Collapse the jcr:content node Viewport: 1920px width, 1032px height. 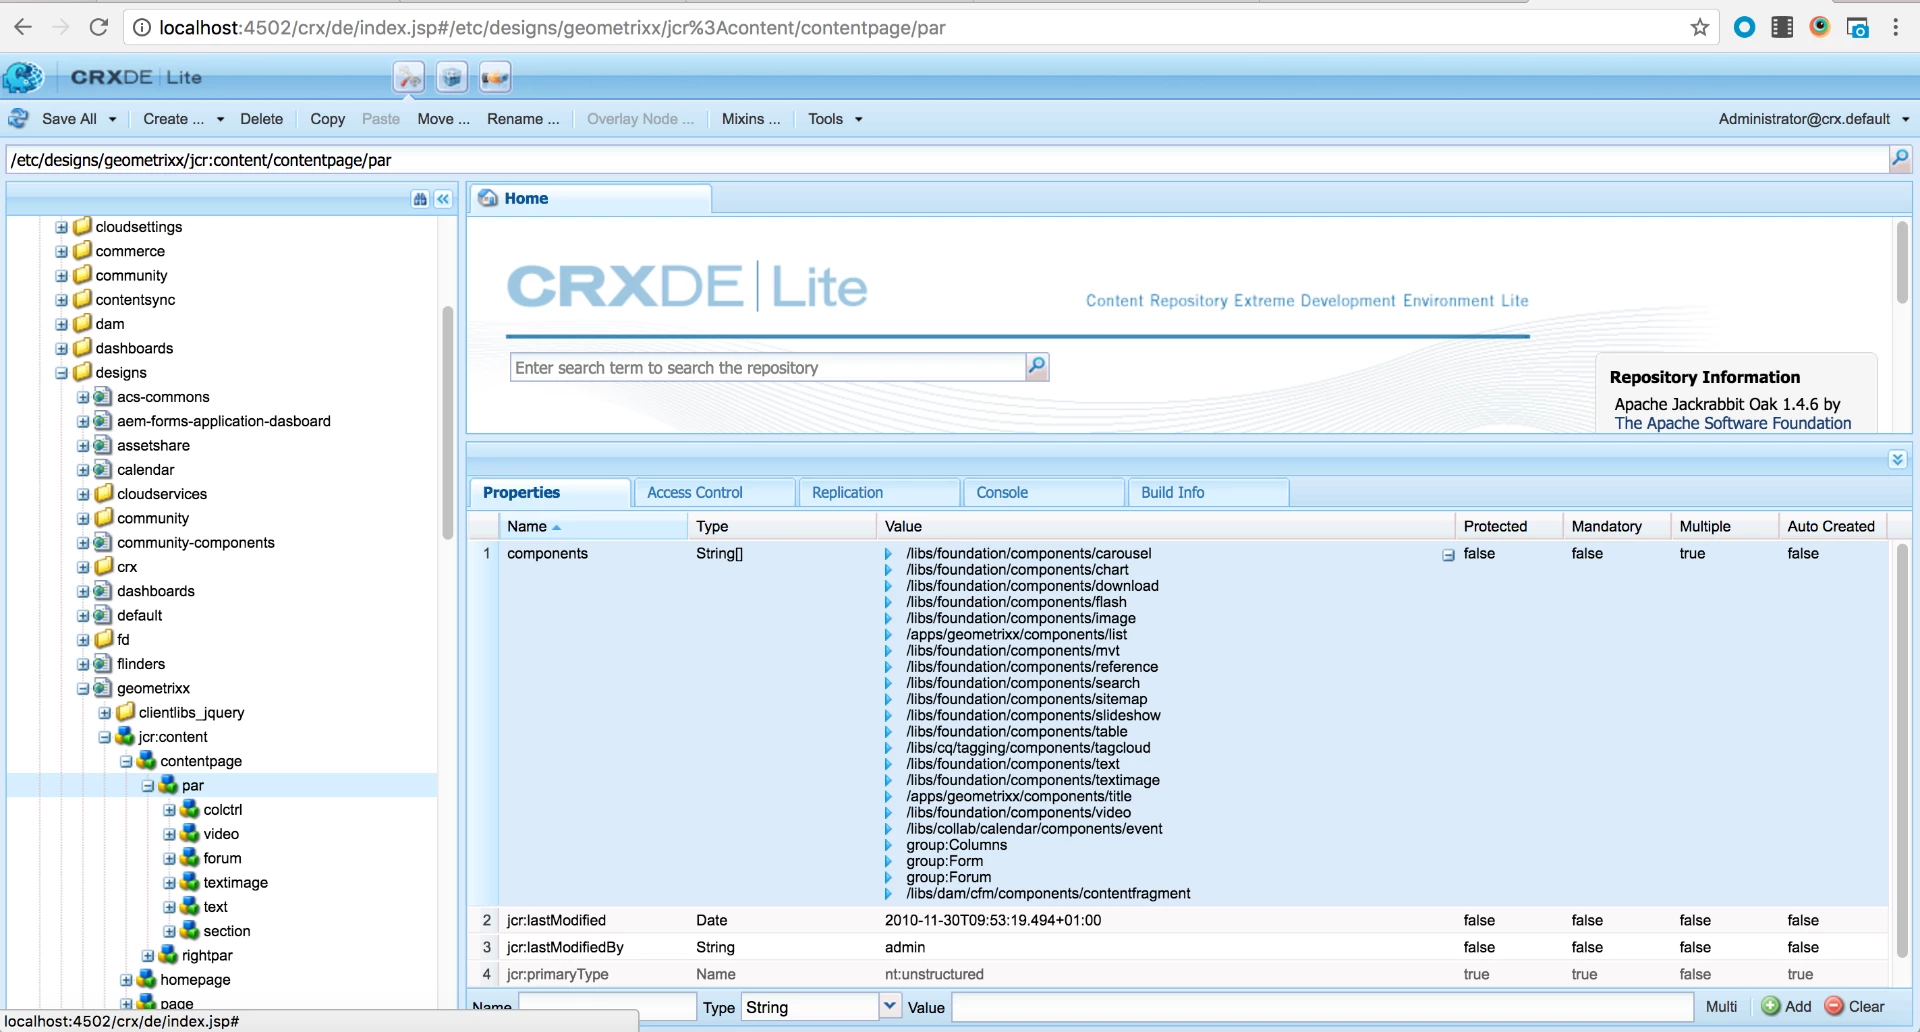point(105,737)
